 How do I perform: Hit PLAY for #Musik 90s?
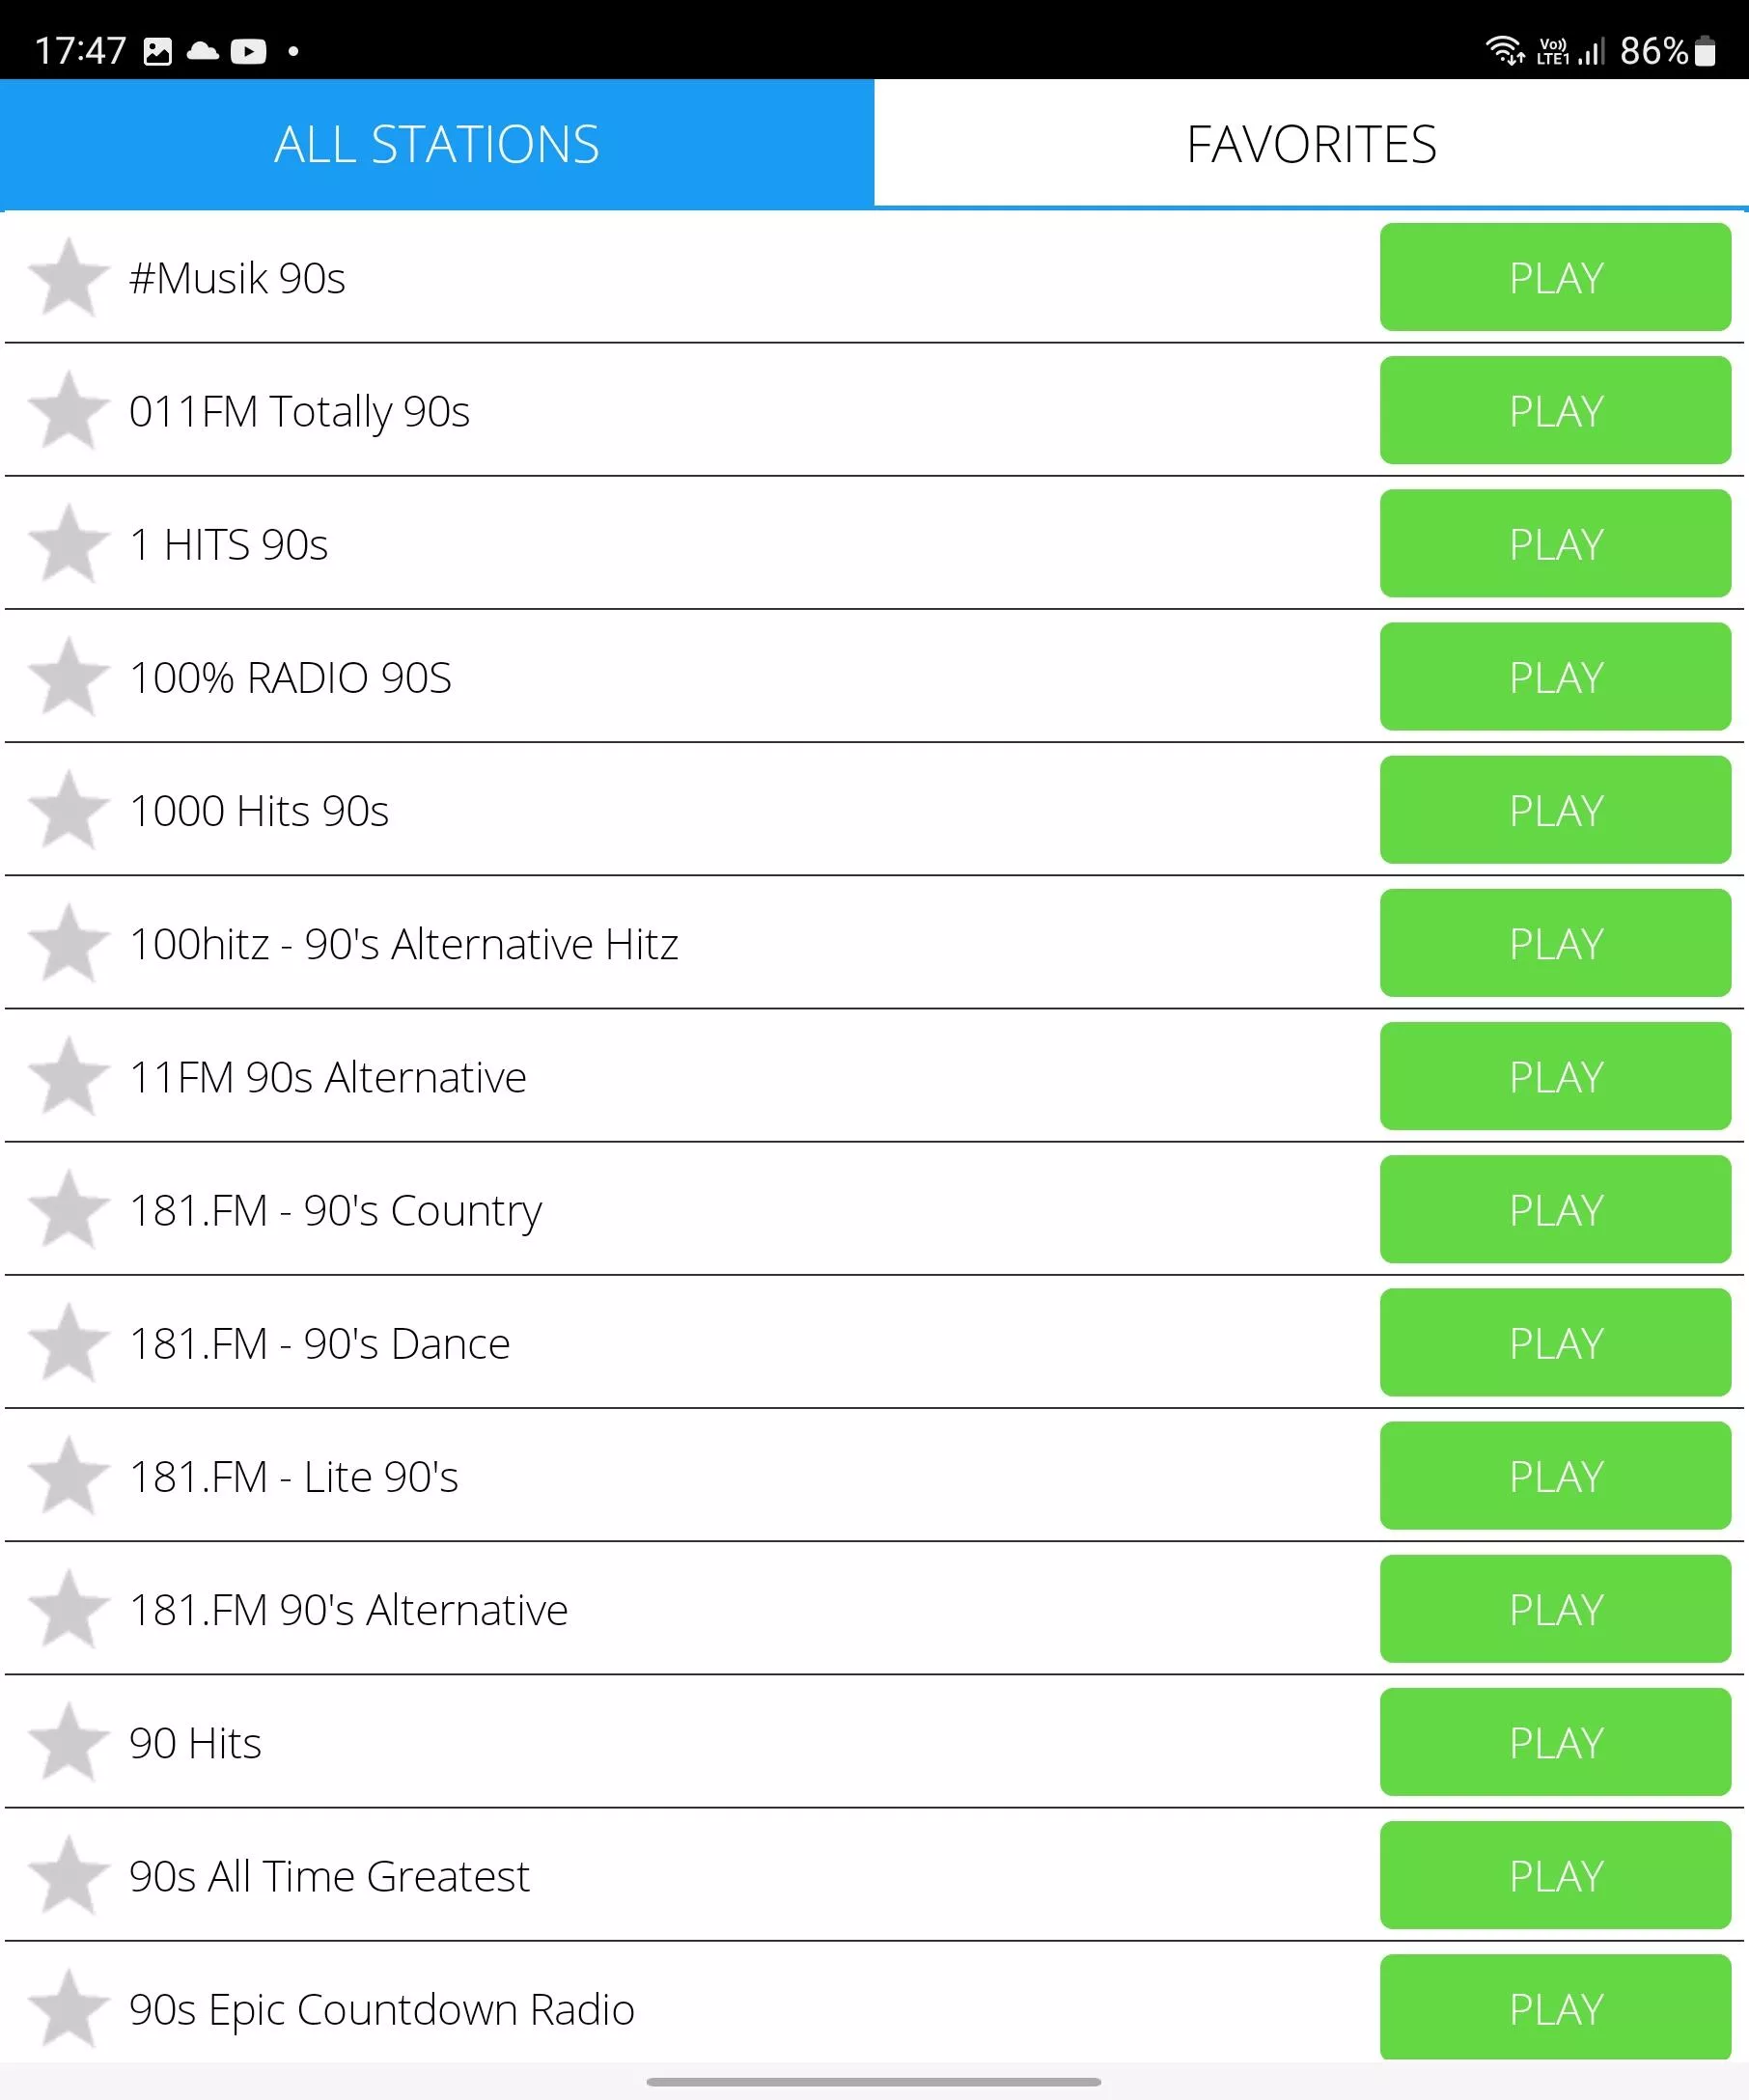pos(1555,277)
